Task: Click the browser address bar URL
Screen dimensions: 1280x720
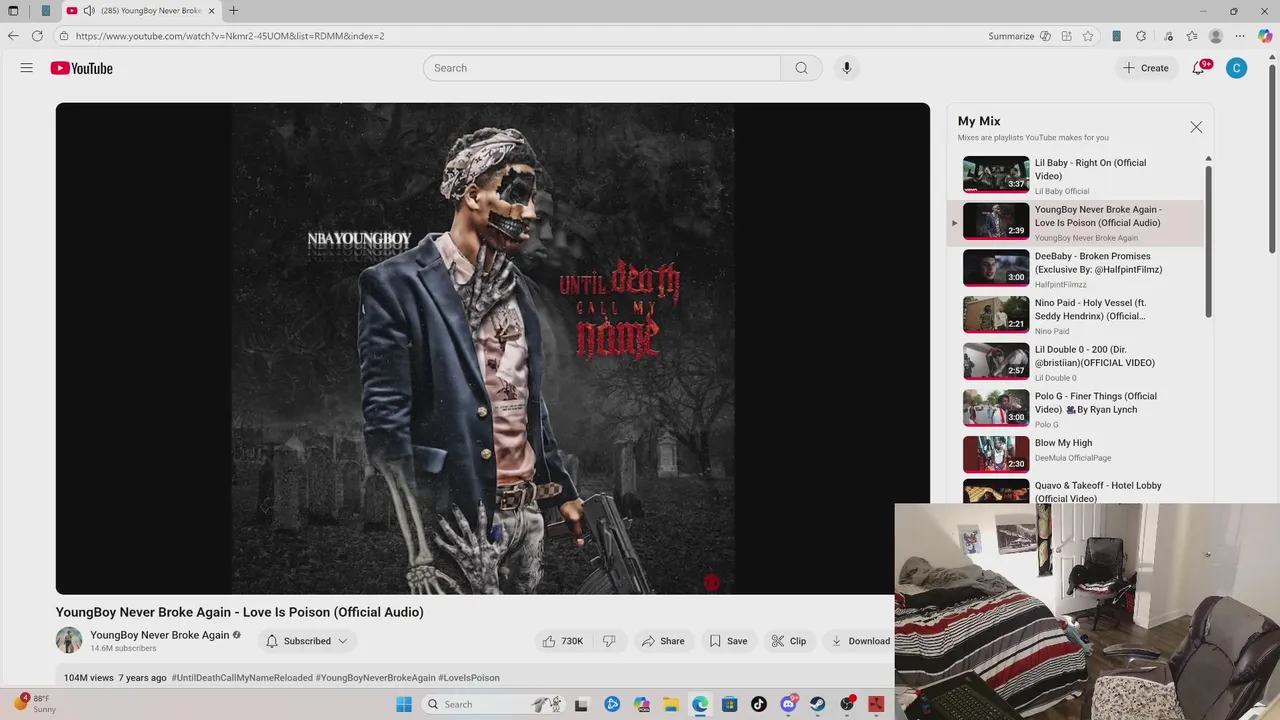Action: (230, 36)
